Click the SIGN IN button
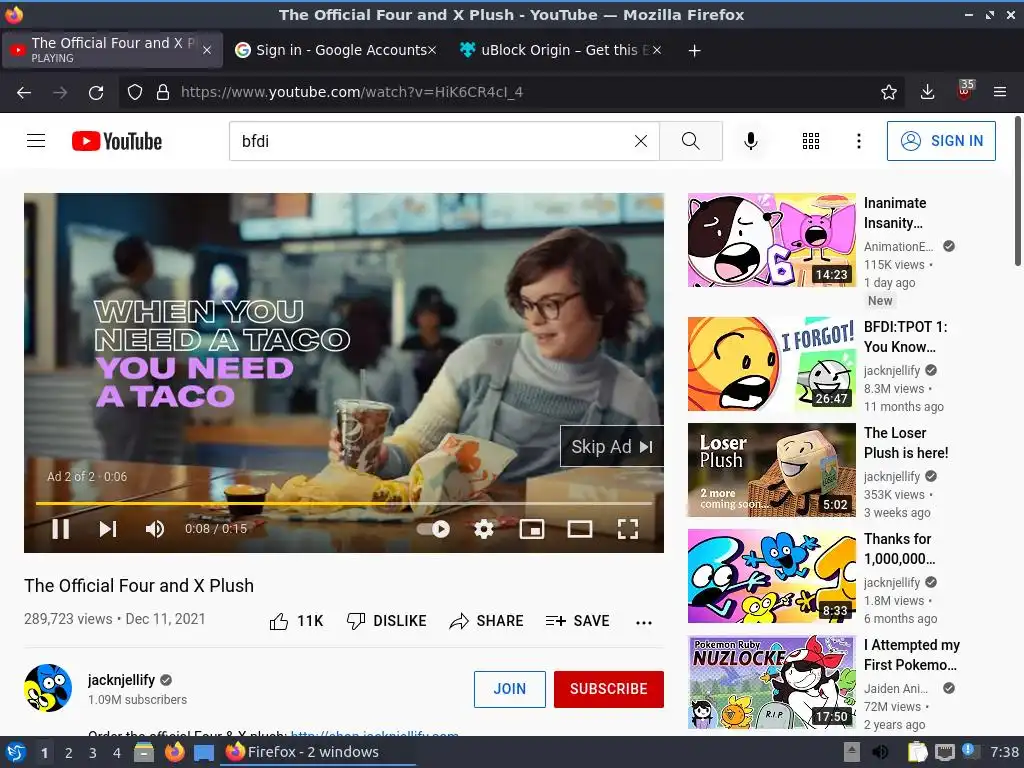Image resolution: width=1024 pixels, height=768 pixels. [x=941, y=141]
